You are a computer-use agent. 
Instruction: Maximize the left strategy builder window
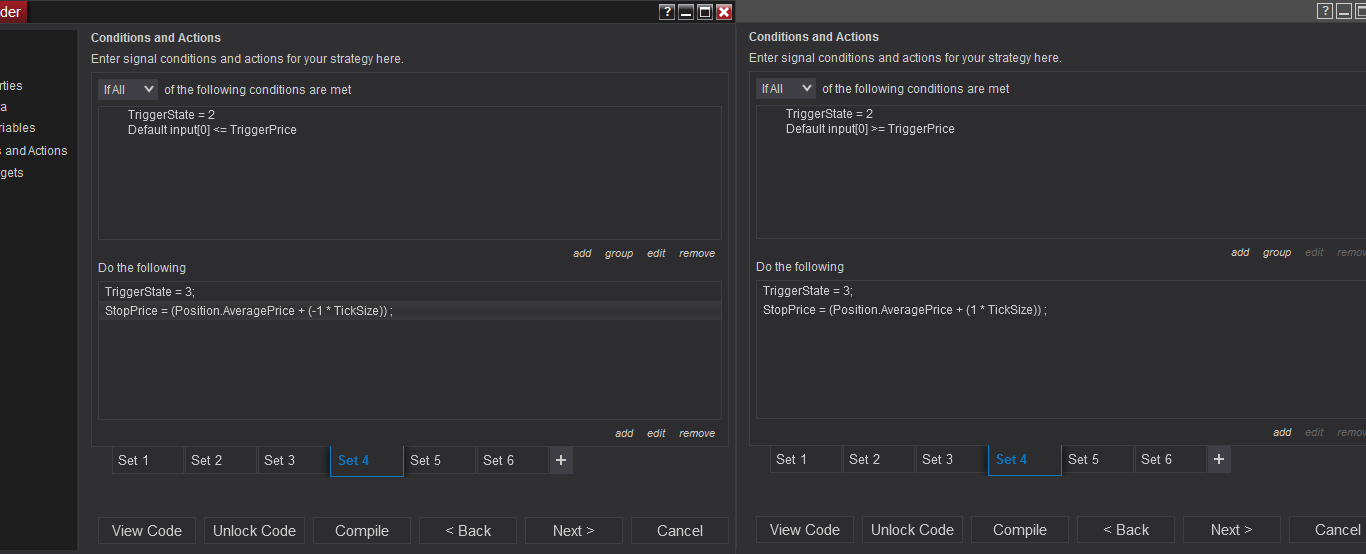(705, 12)
